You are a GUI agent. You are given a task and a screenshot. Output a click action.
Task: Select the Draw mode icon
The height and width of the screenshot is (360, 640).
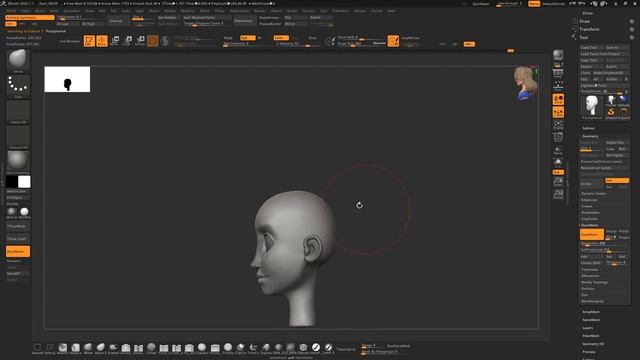(102, 41)
